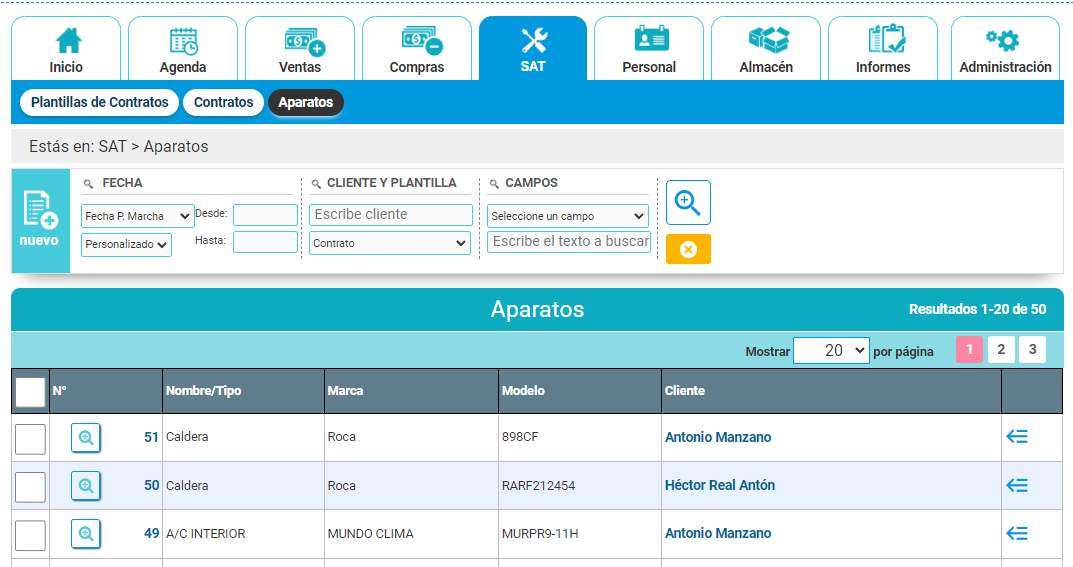Check the box for aparato 50

(30, 487)
